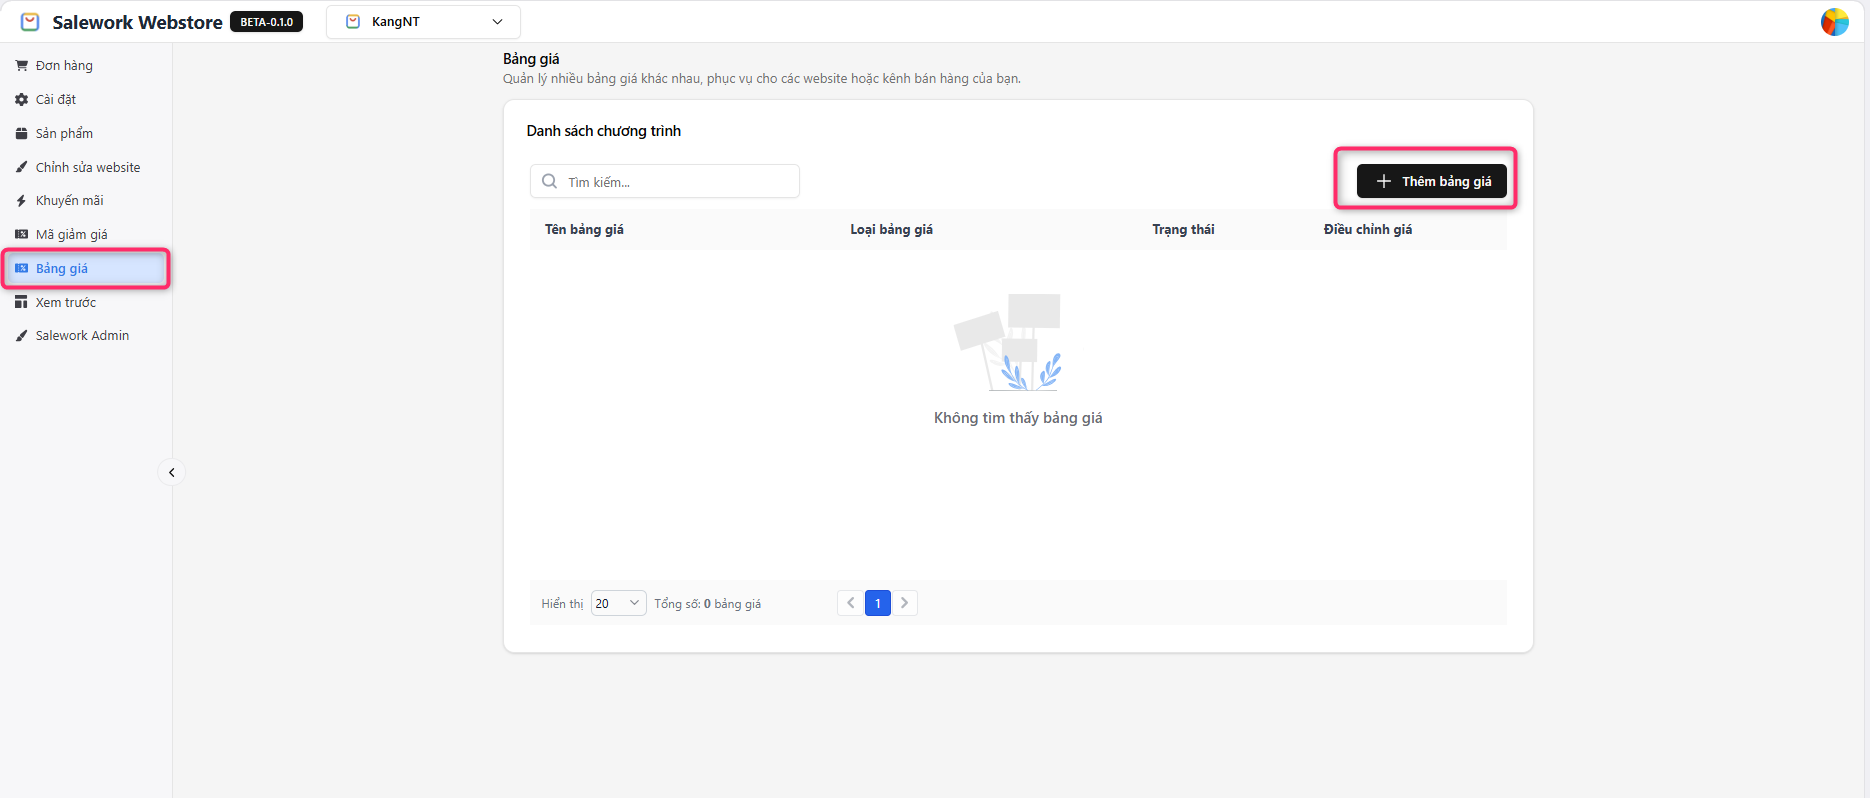Click the layout icon beside Xem trước

coord(21,302)
